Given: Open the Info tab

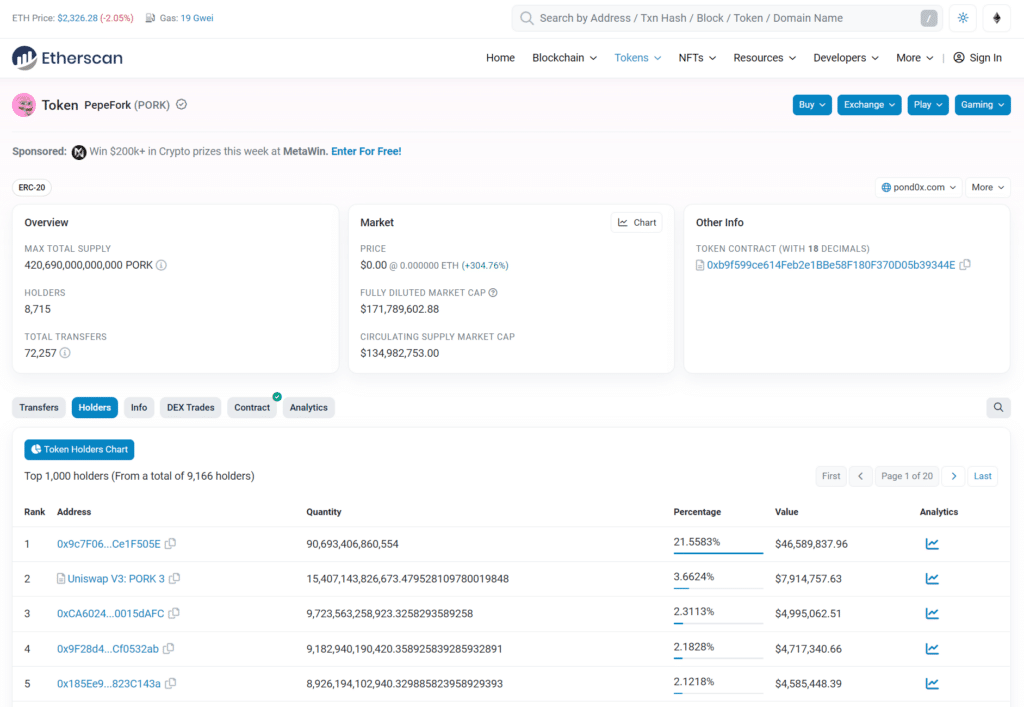Looking at the screenshot, I should click(139, 407).
